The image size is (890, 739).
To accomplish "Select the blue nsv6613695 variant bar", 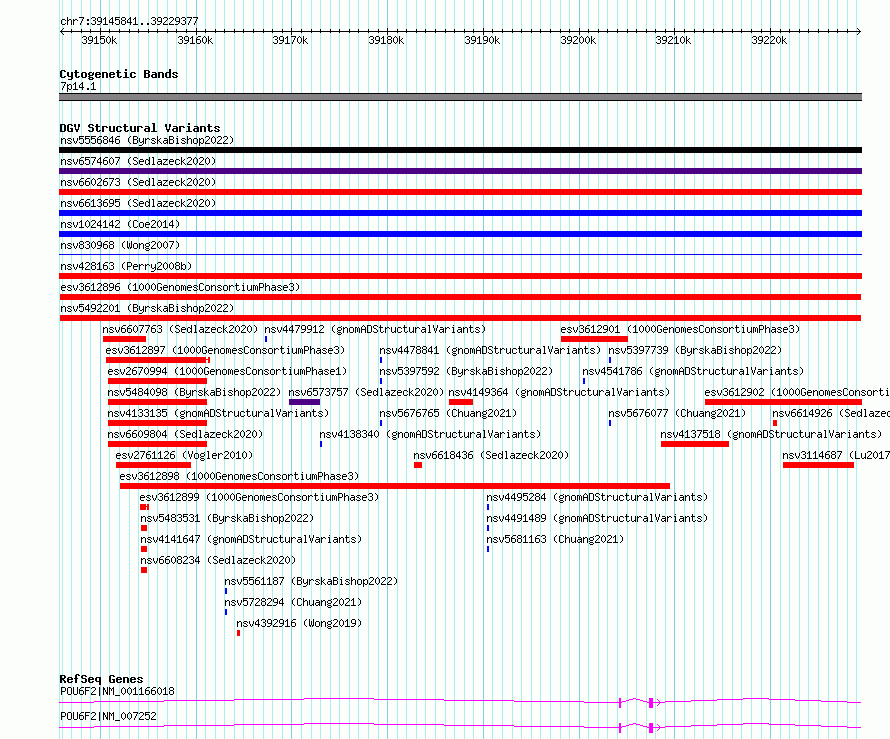I will click(x=460, y=213).
